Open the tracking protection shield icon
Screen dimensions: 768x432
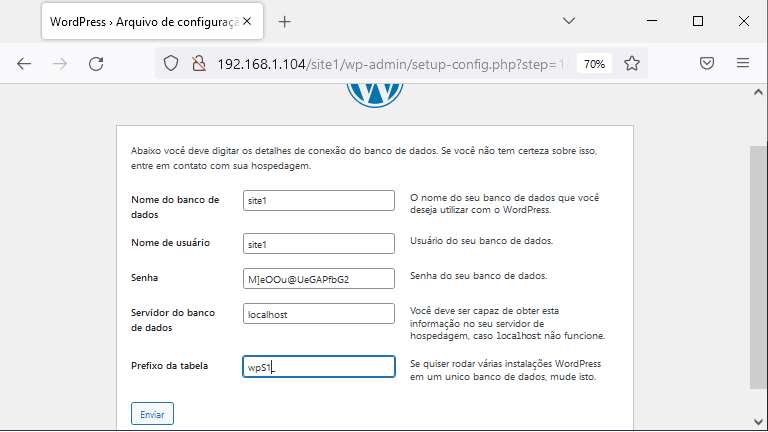point(170,64)
